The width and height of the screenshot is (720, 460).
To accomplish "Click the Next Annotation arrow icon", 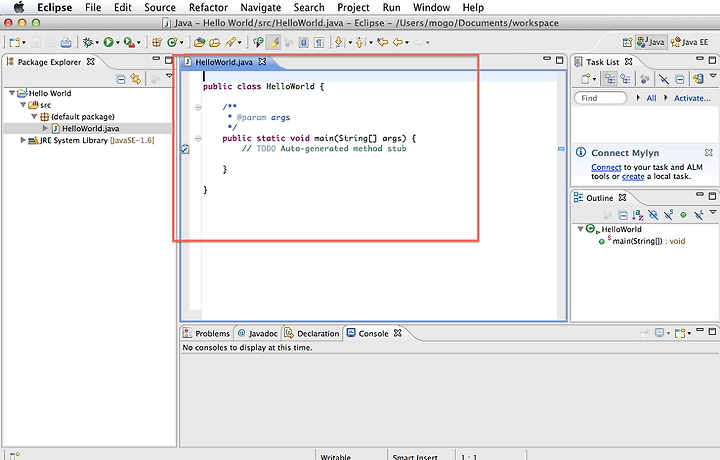I will pos(339,43).
